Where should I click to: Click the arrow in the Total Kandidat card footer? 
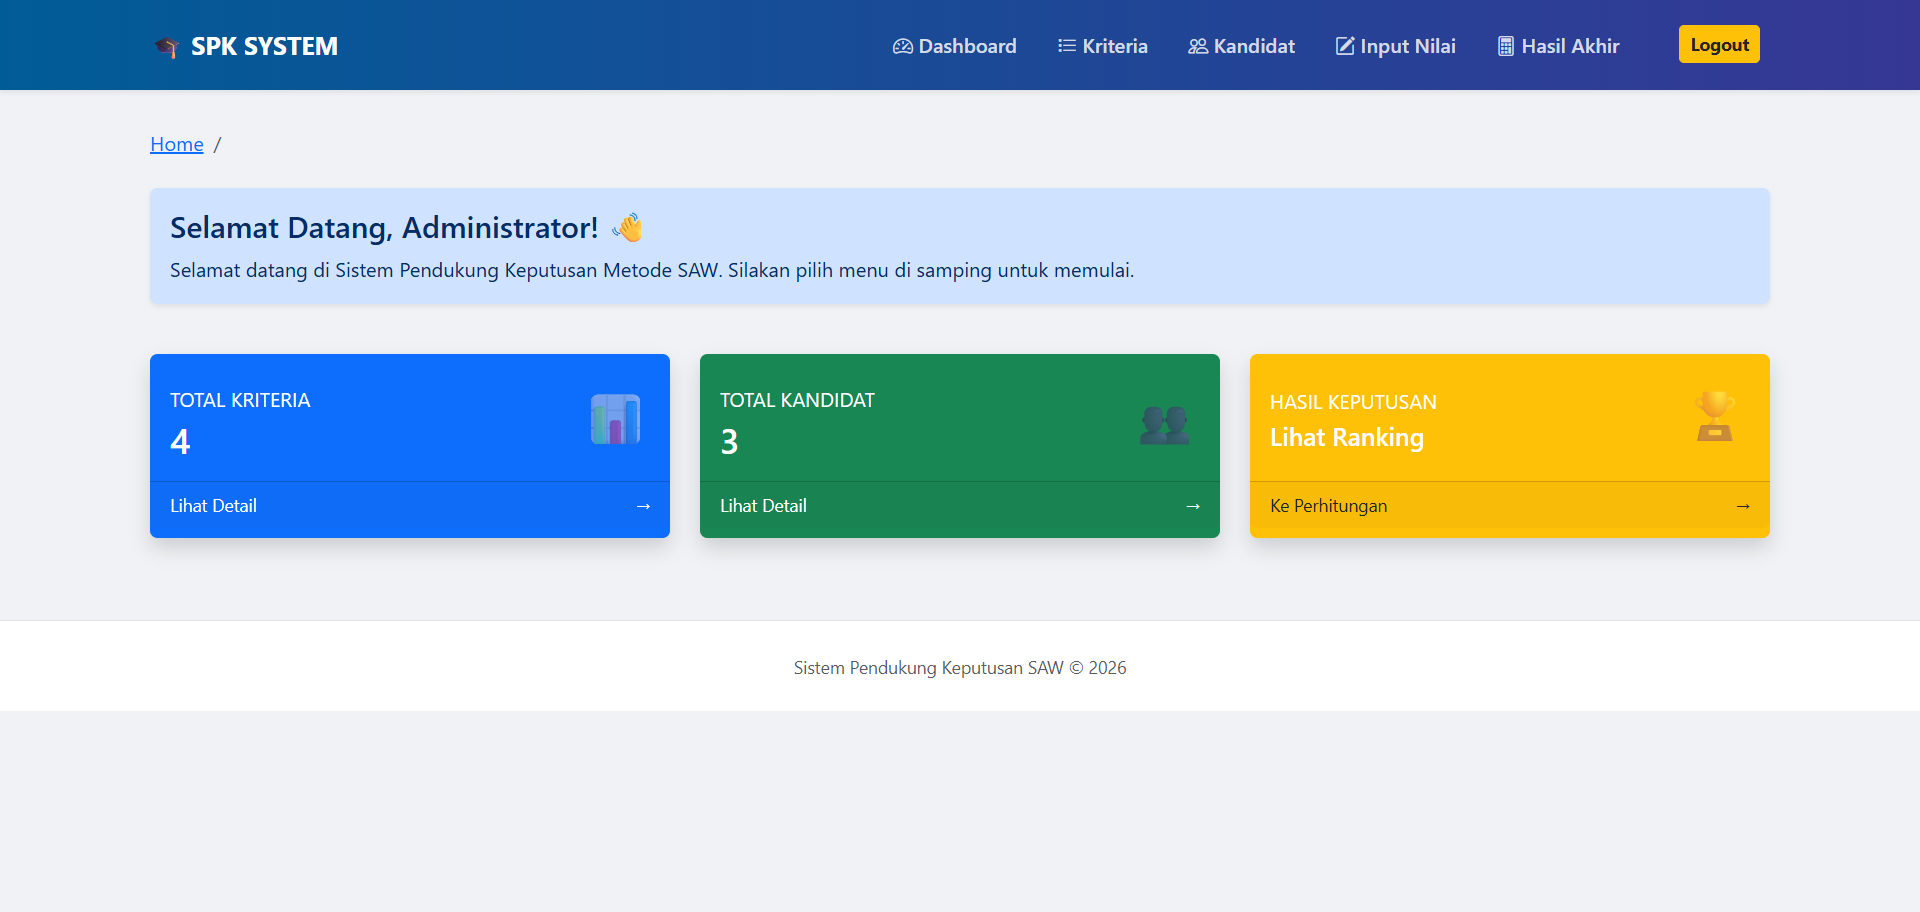tap(1193, 506)
